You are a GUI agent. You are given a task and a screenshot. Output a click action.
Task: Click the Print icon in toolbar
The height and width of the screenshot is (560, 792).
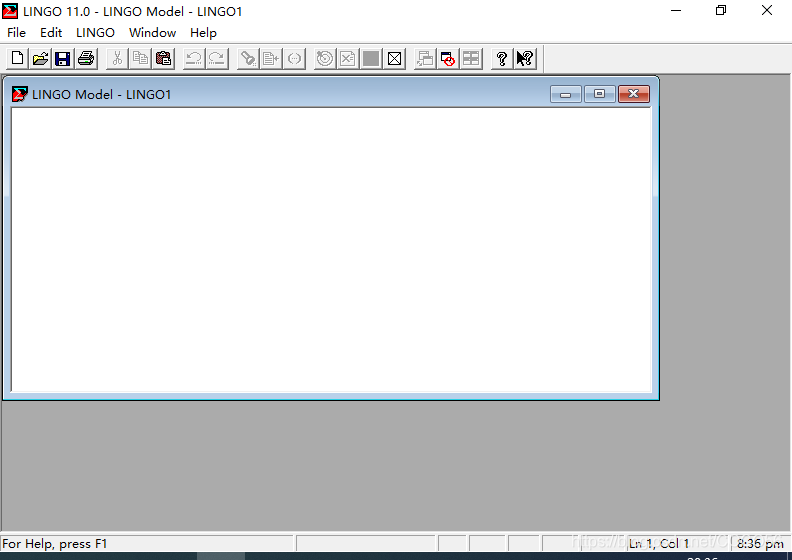point(86,59)
